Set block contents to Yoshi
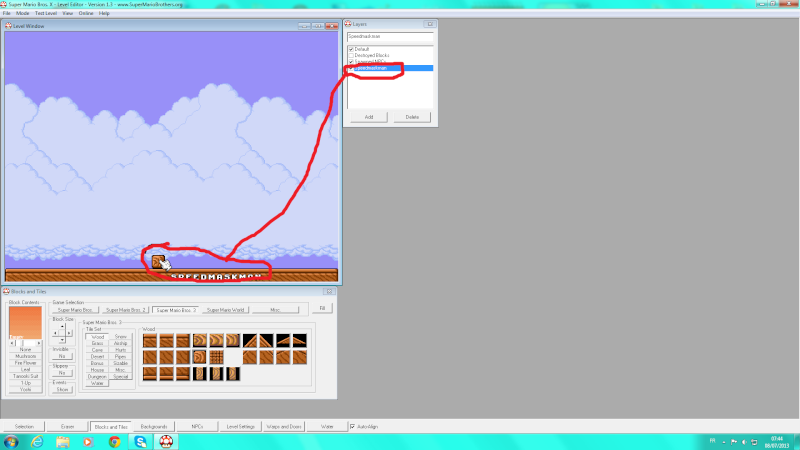Viewport: 800px width, 450px height. click(x=26, y=389)
